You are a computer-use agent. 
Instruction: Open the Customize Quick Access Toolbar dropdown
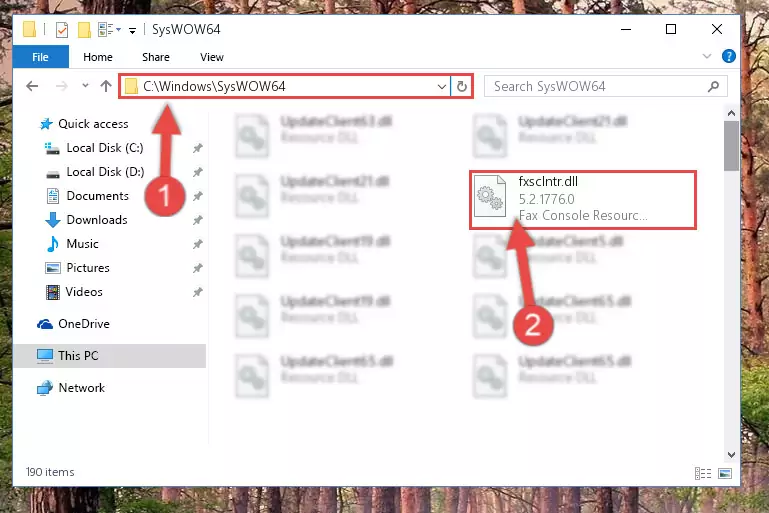click(132, 30)
